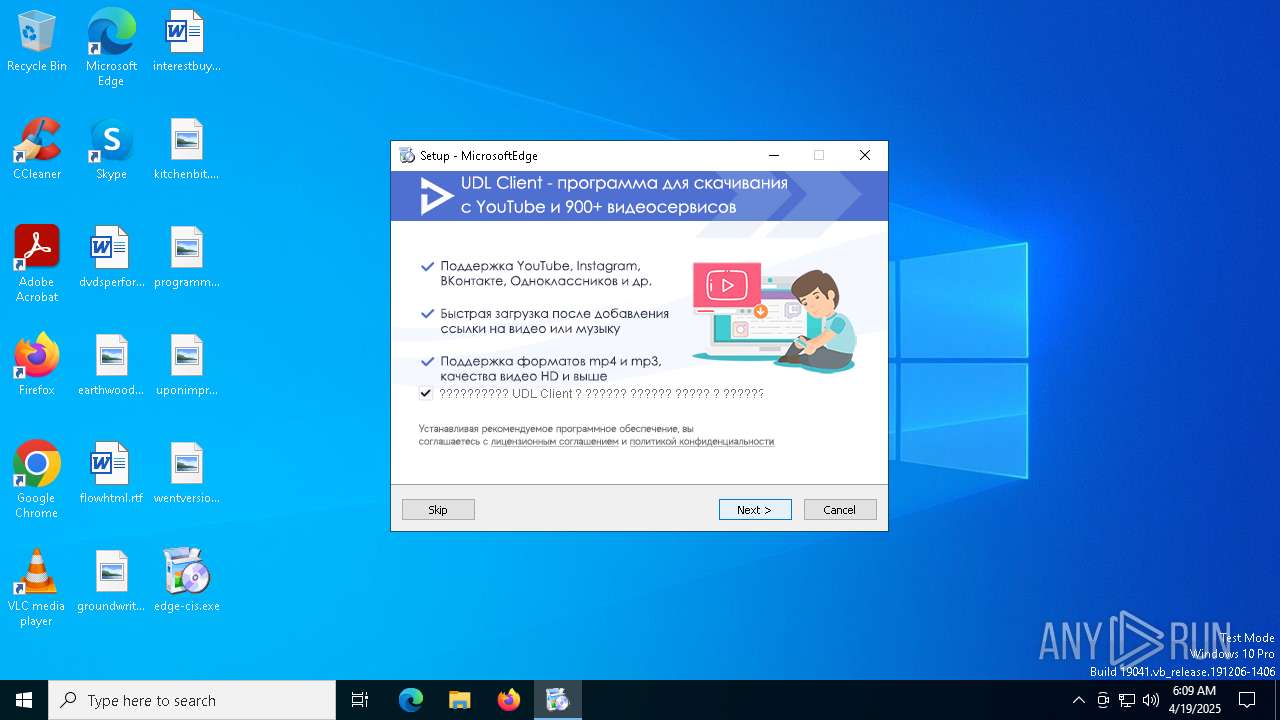The width and height of the screenshot is (1280, 720).
Task: Open the network status tray icon
Action: [1127, 700]
